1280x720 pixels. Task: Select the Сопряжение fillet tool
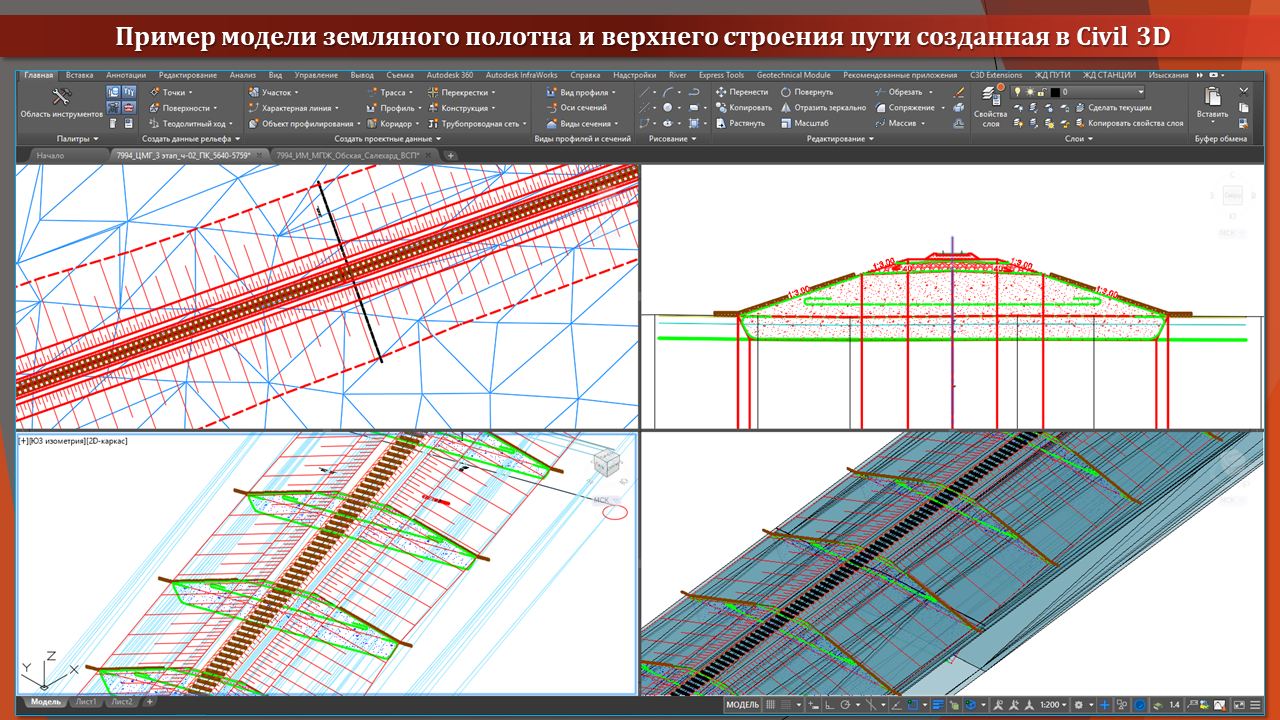pos(909,107)
